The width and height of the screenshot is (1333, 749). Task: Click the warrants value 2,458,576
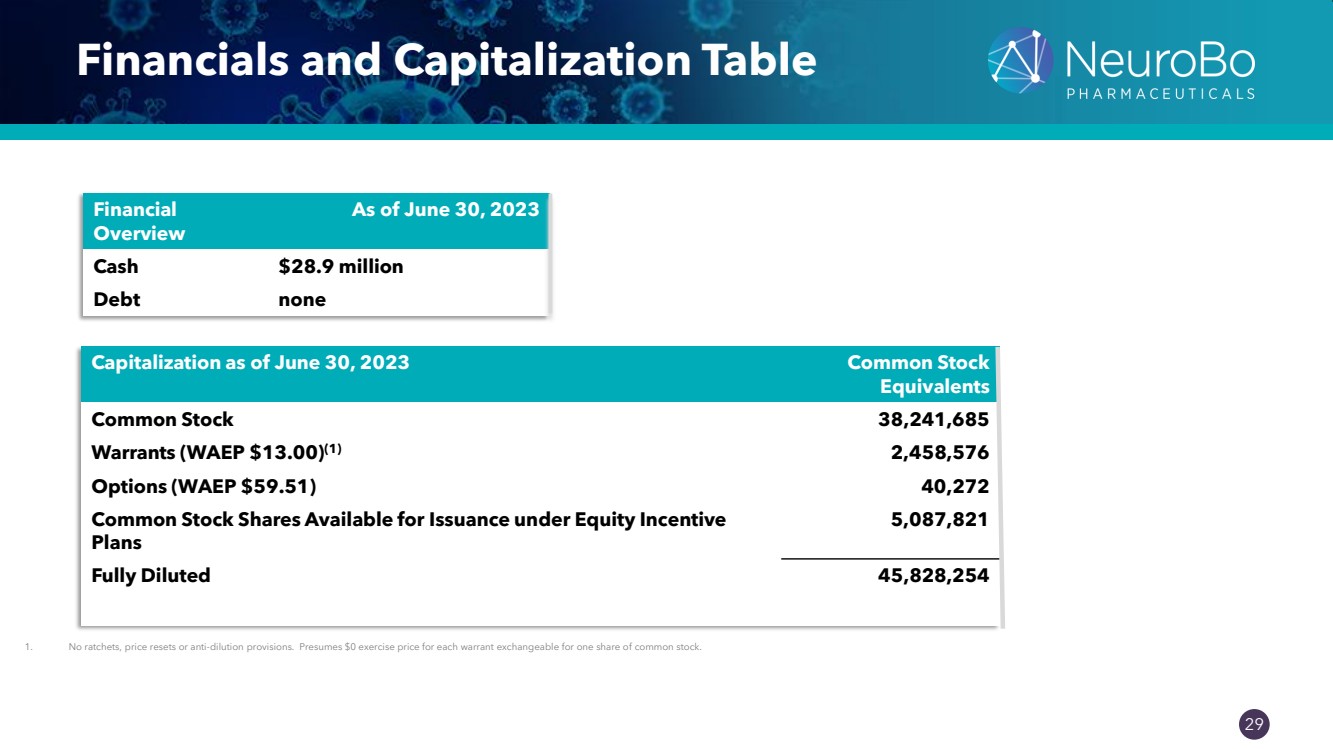(939, 453)
